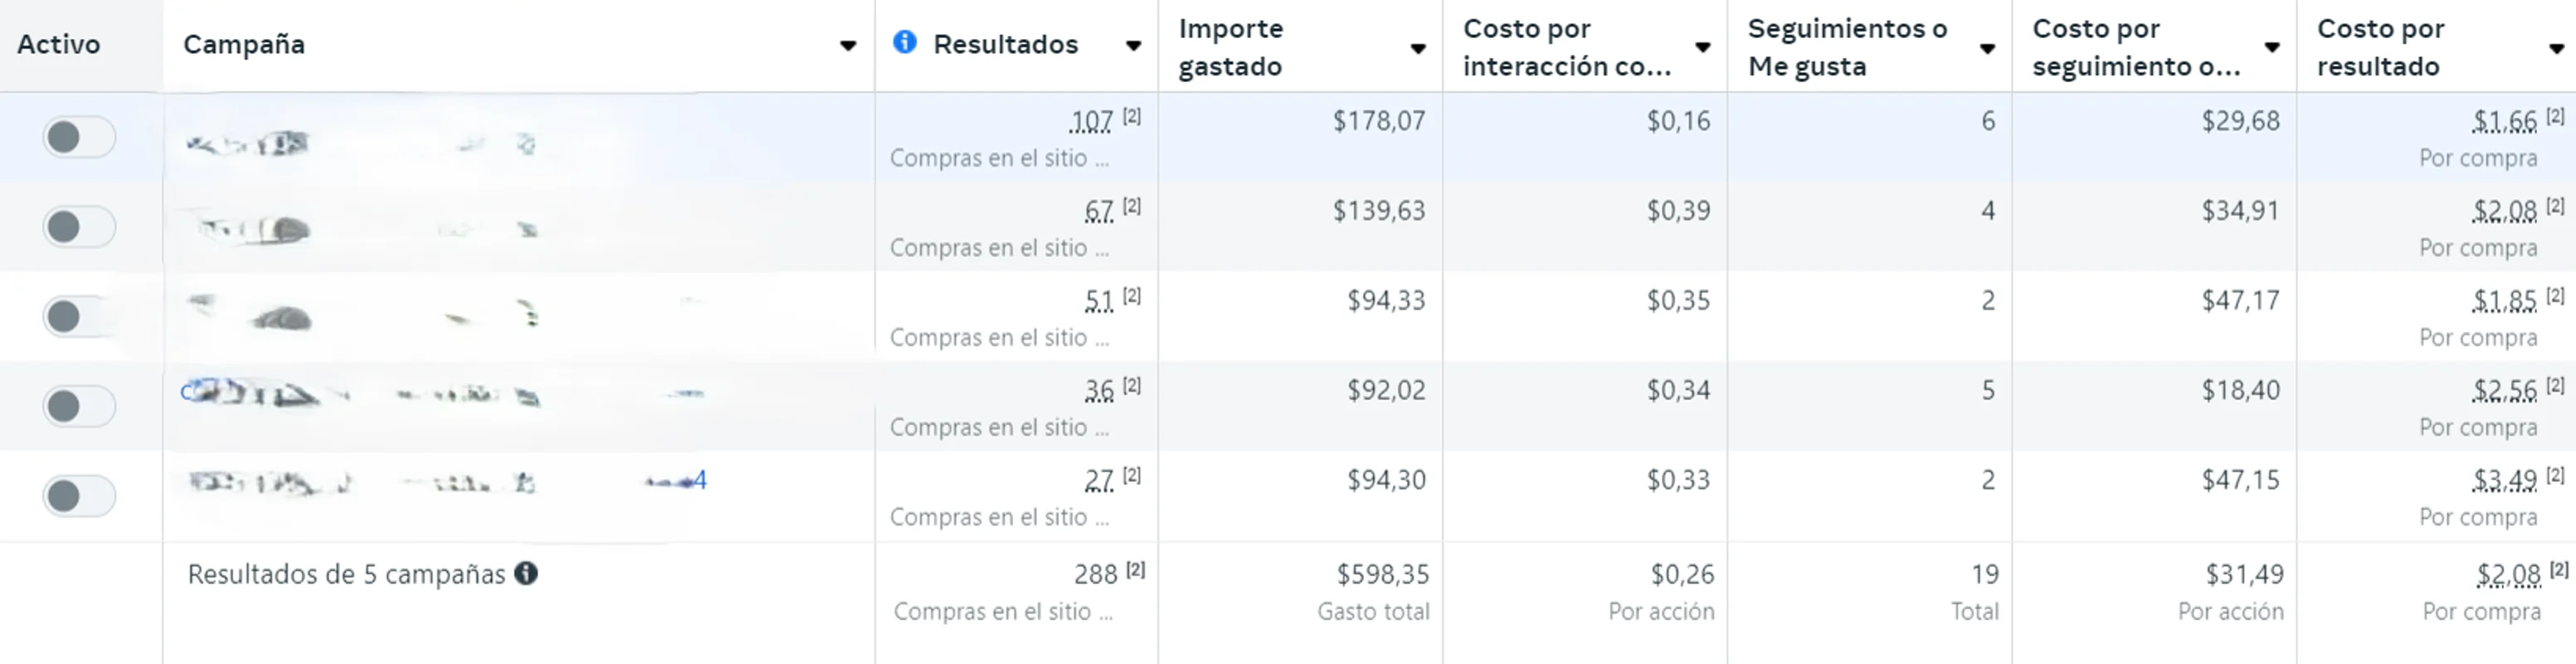2576x664 pixels.
Task: Enable the second campaign's Activo switch
Action: click(x=80, y=227)
